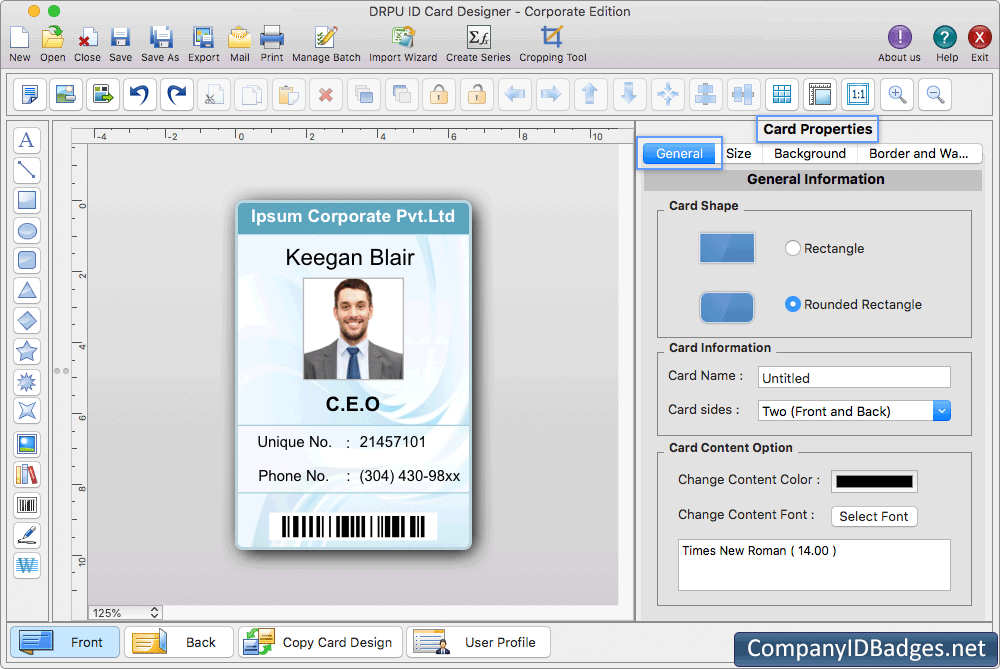Switch to the Background tab
Screen dimensions: 1000x669
pos(810,154)
